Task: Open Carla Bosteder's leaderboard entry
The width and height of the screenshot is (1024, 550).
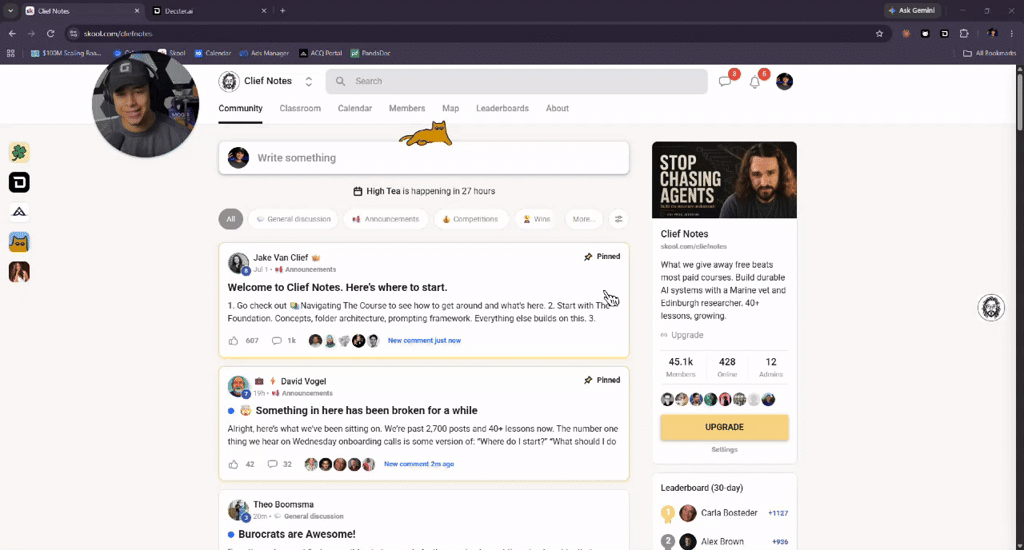Action: 724,513
